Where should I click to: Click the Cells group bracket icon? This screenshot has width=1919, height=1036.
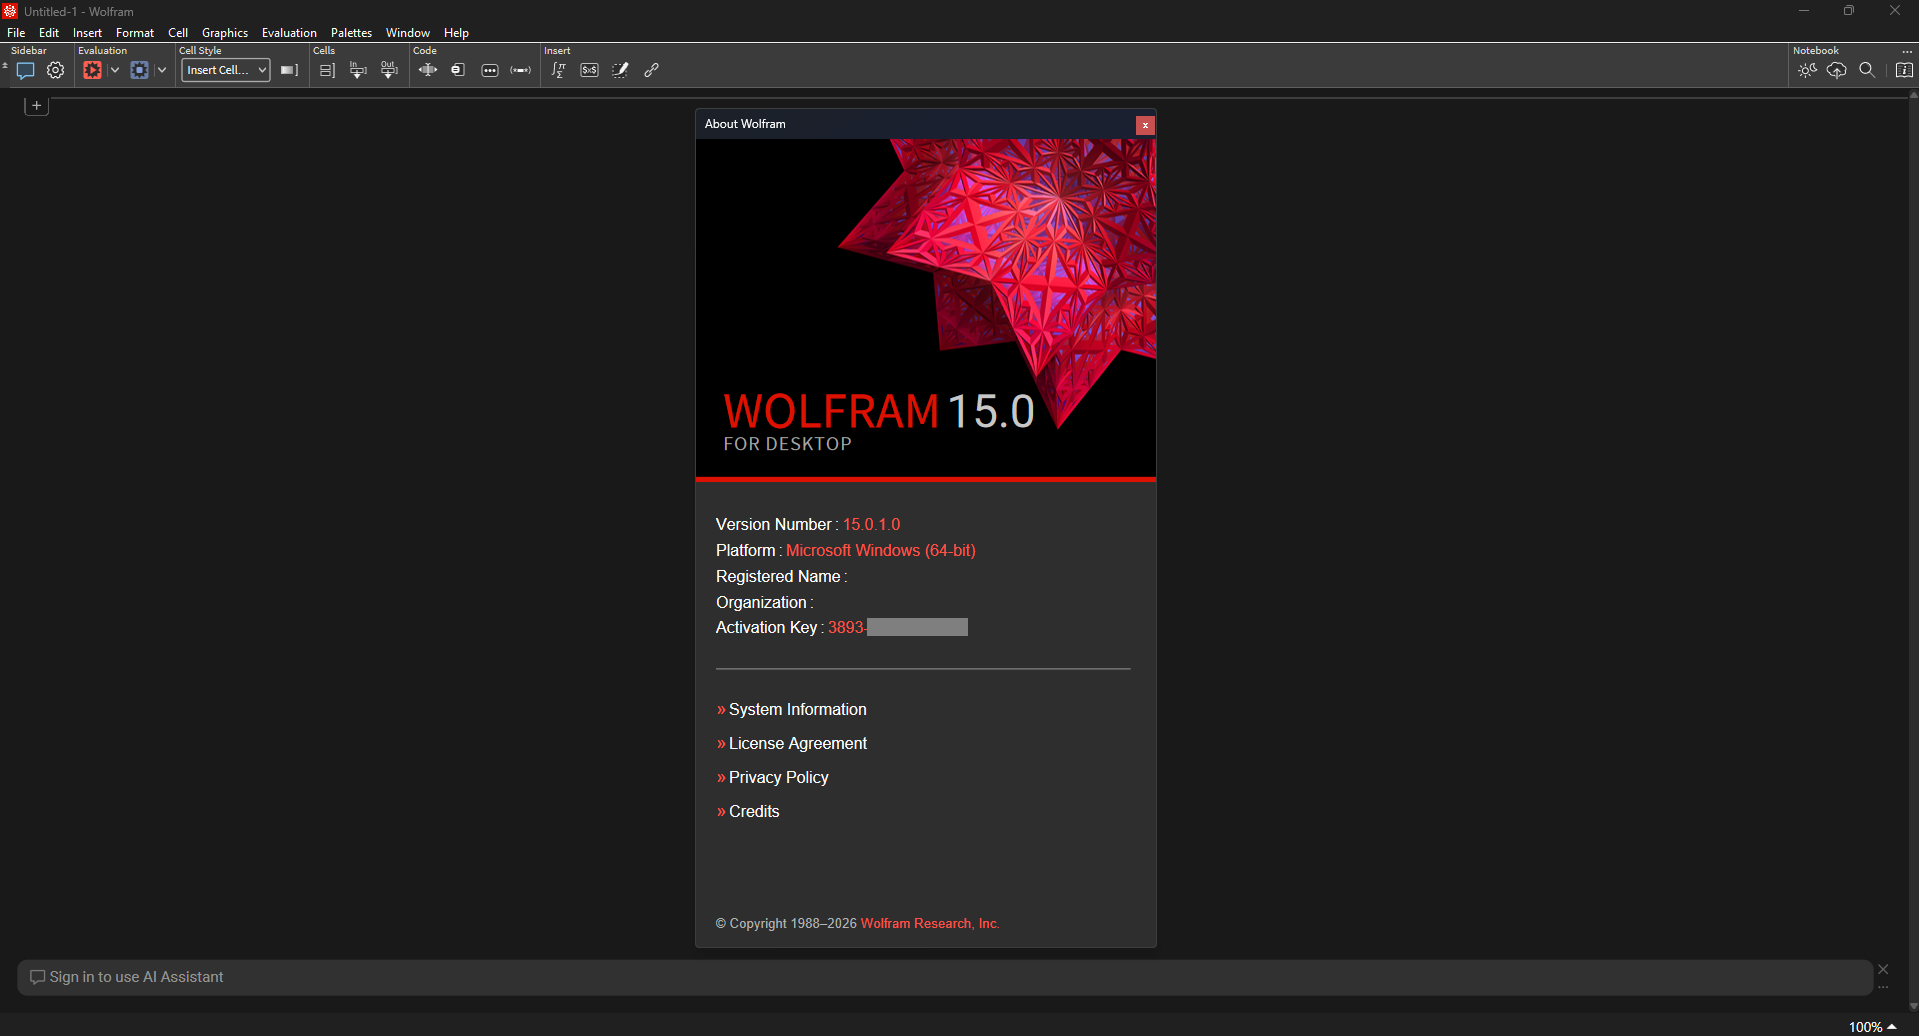tap(327, 70)
